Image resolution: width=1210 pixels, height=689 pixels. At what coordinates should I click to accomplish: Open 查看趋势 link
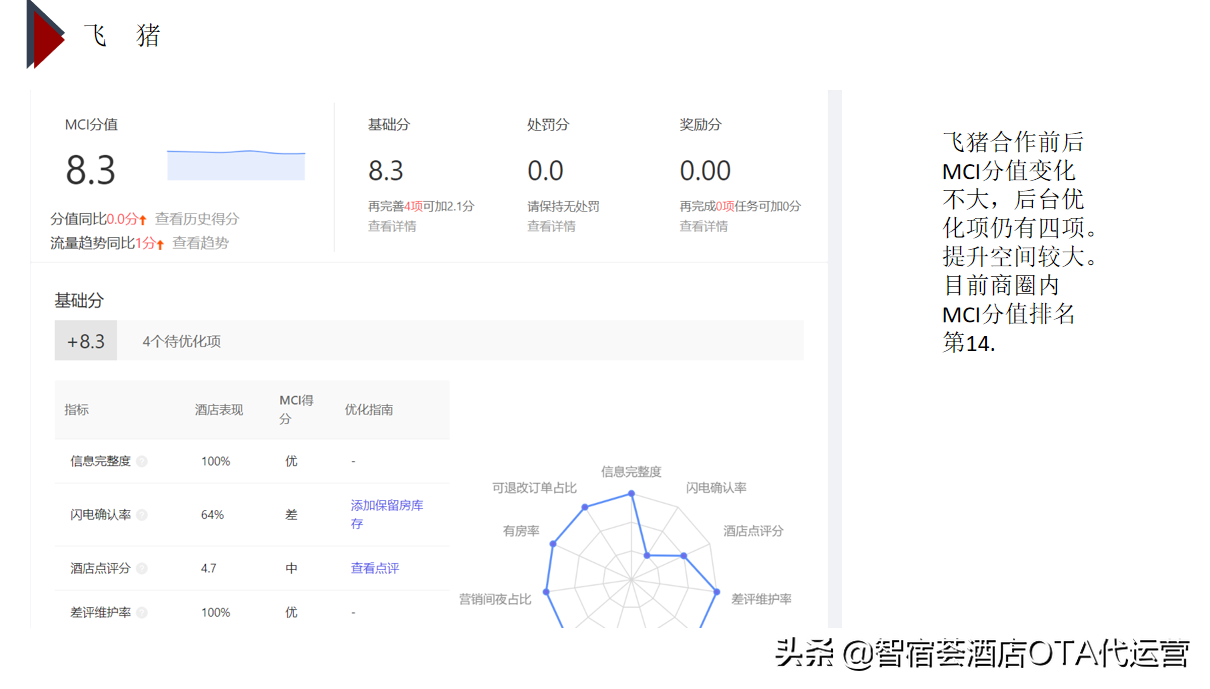pyautogui.click(x=200, y=243)
